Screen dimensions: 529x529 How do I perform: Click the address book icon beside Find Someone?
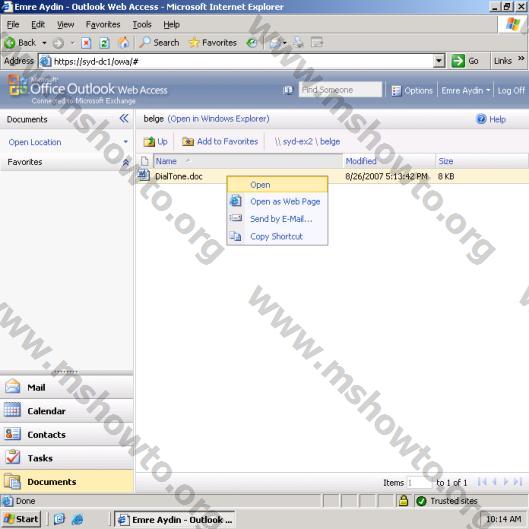tap(288, 90)
